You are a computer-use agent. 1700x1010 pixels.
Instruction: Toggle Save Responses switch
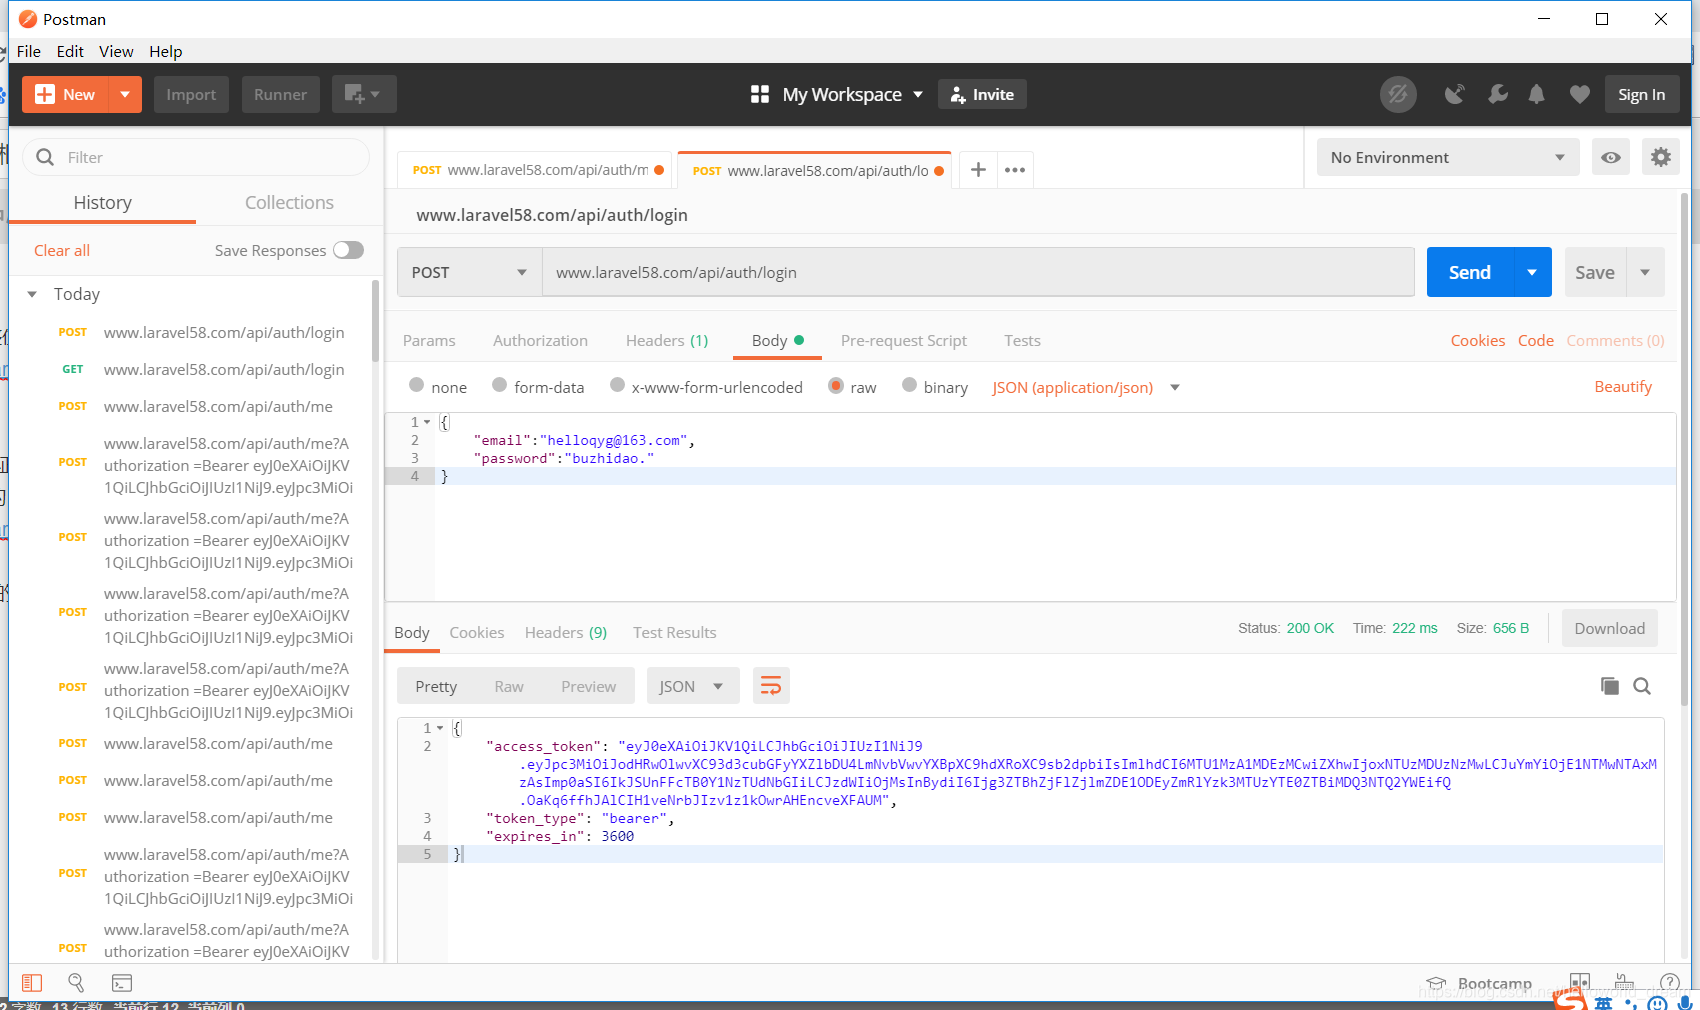[x=348, y=250]
